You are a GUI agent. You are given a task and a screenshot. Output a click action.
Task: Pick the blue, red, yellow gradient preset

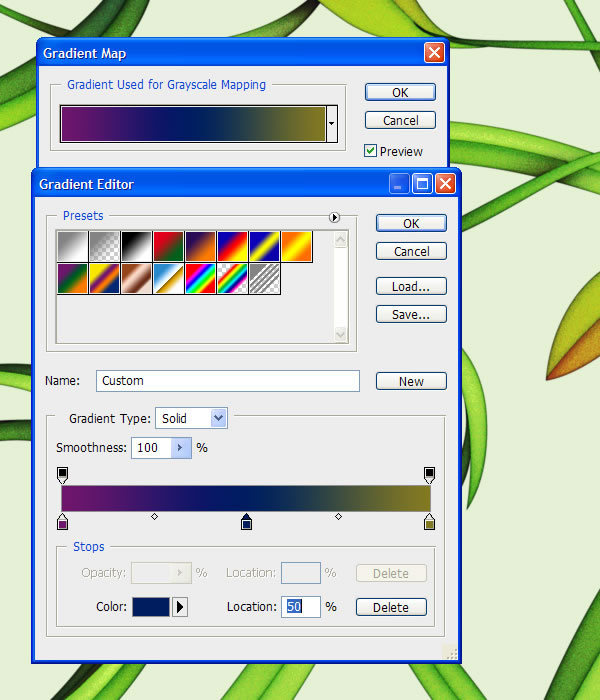[x=233, y=246]
